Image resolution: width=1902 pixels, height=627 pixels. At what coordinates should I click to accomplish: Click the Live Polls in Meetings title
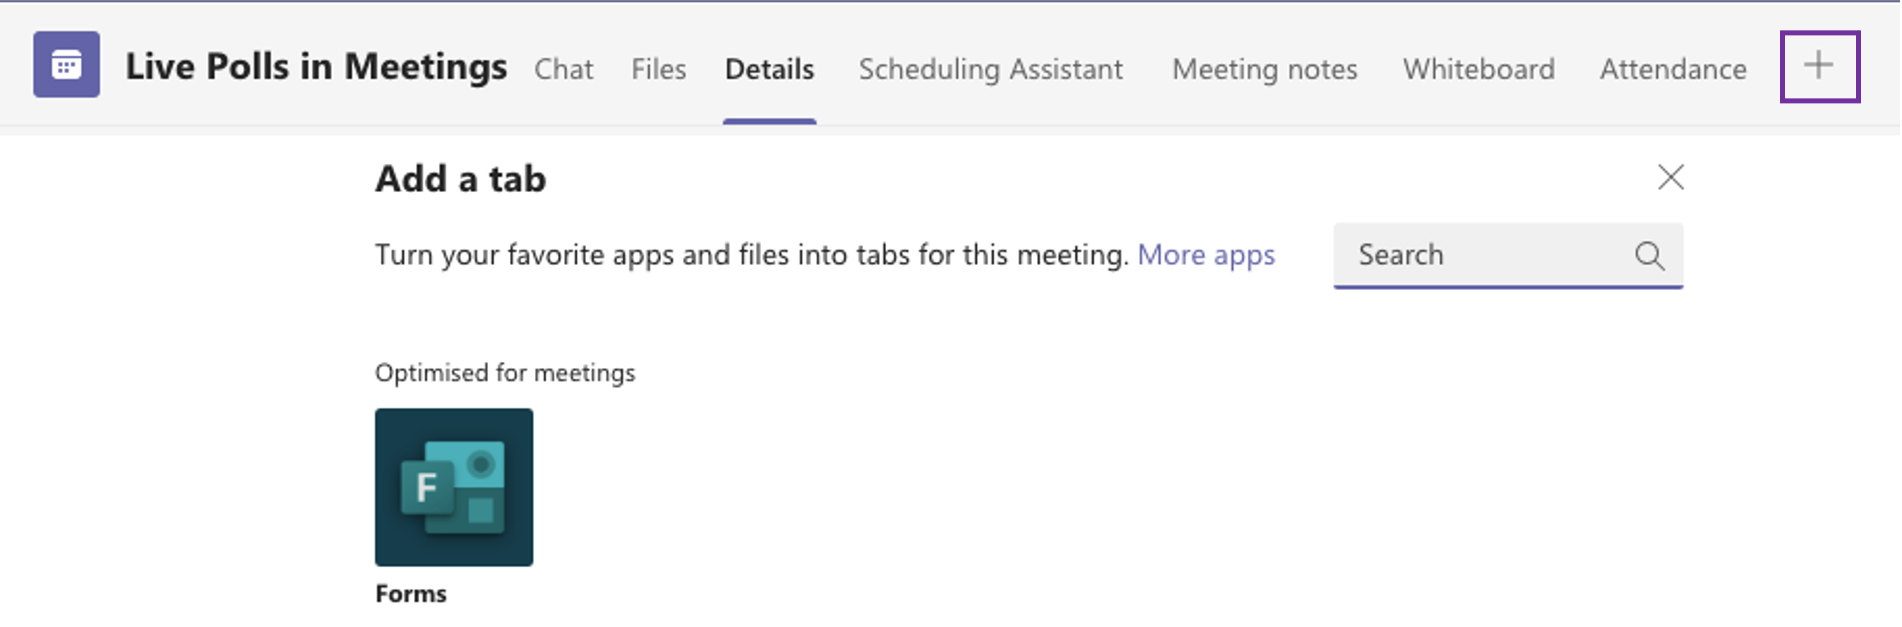pos(316,66)
